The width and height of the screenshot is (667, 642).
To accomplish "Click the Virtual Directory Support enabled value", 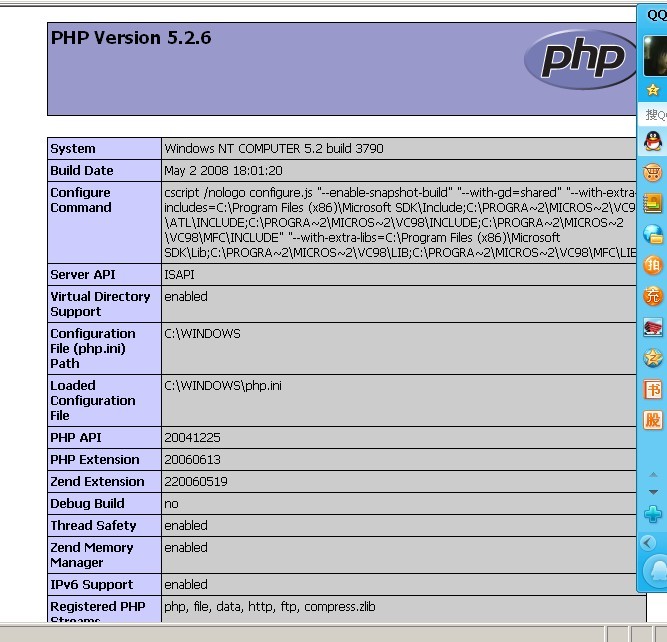I will click(186, 297).
